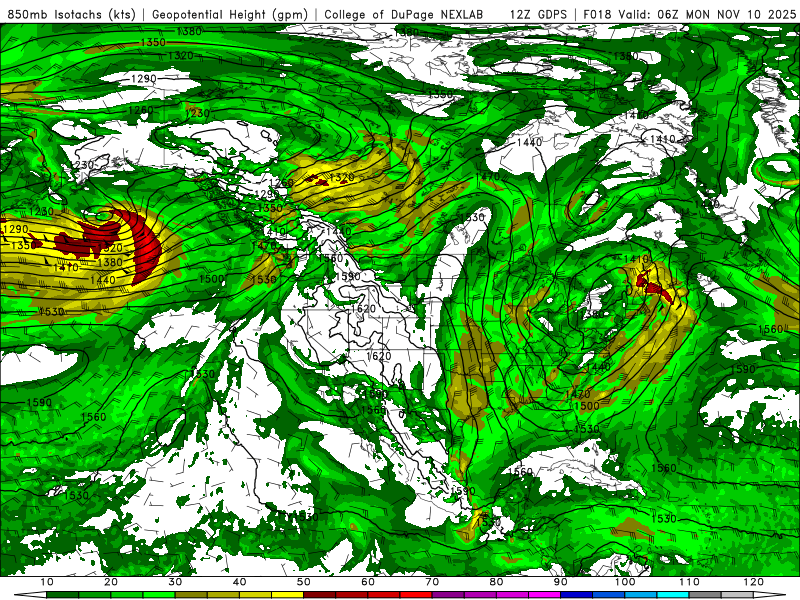Click the 30 kt value on color scale
Viewport: 800px width, 600px height.
click(175, 582)
